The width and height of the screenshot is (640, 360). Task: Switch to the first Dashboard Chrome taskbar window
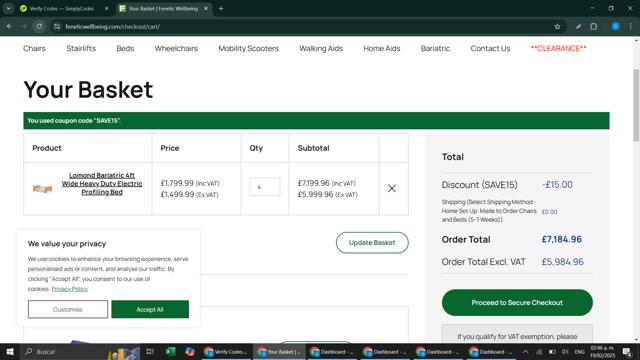pyautogui.click(x=332, y=351)
